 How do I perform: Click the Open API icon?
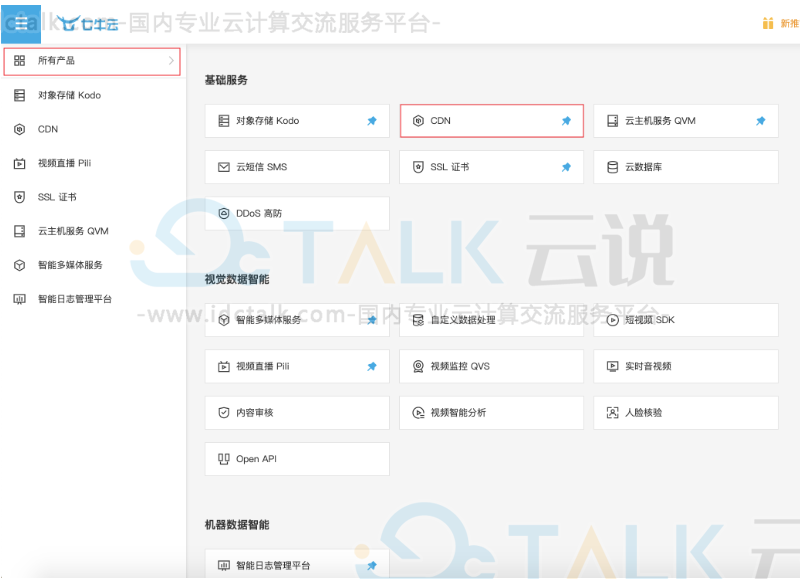pos(223,459)
